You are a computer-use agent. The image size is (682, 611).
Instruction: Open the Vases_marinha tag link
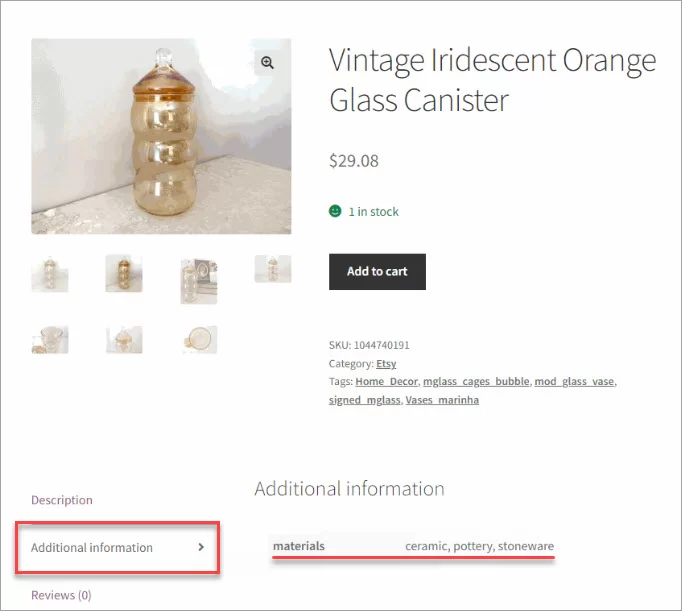(442, 400)
